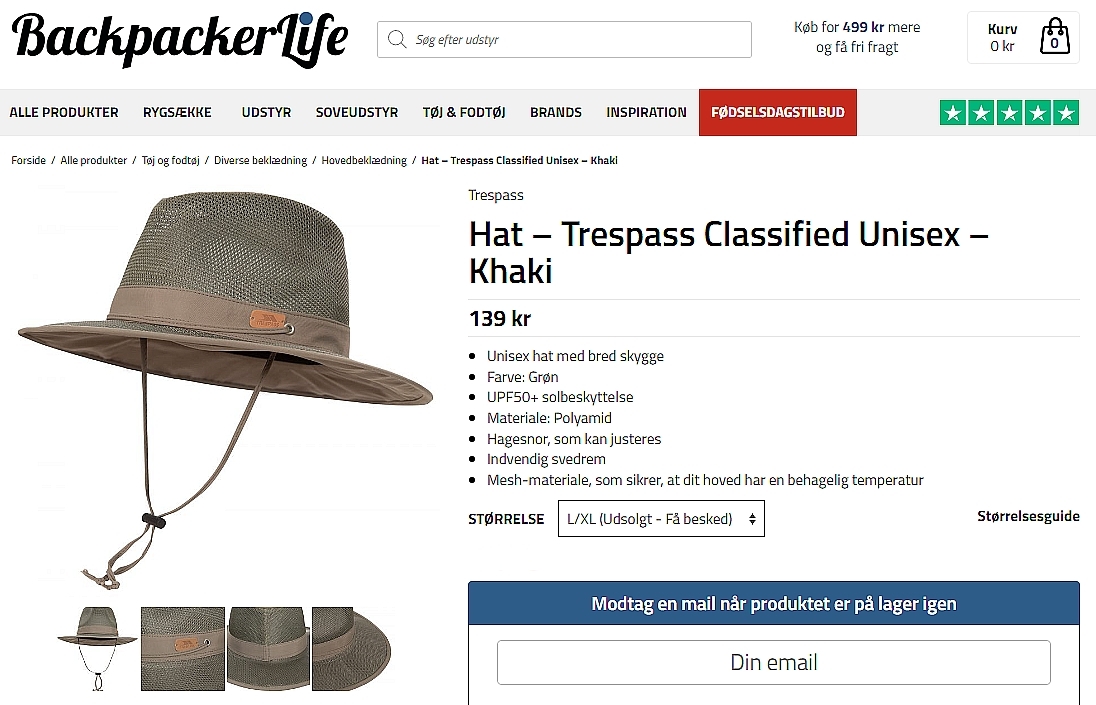Click the Trustpilot five-star rating
This screenshot has height=705, width=1096.
click(x=1009, y=112)
